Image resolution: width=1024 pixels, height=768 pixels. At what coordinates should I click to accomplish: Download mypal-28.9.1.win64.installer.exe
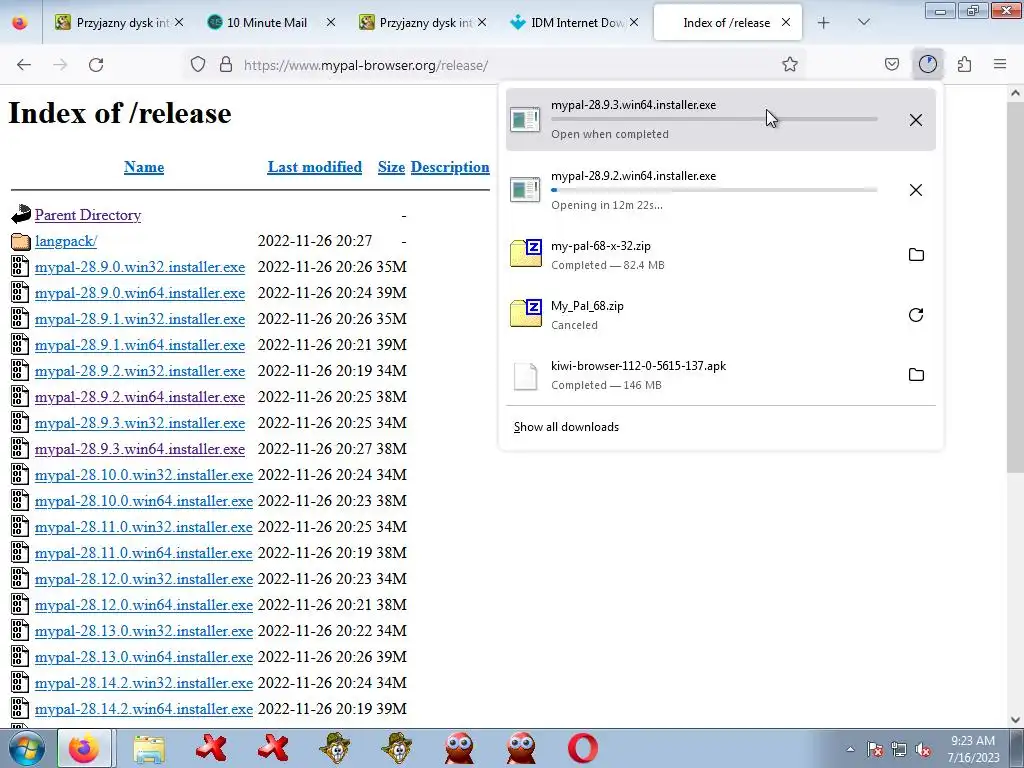[140, 345]
